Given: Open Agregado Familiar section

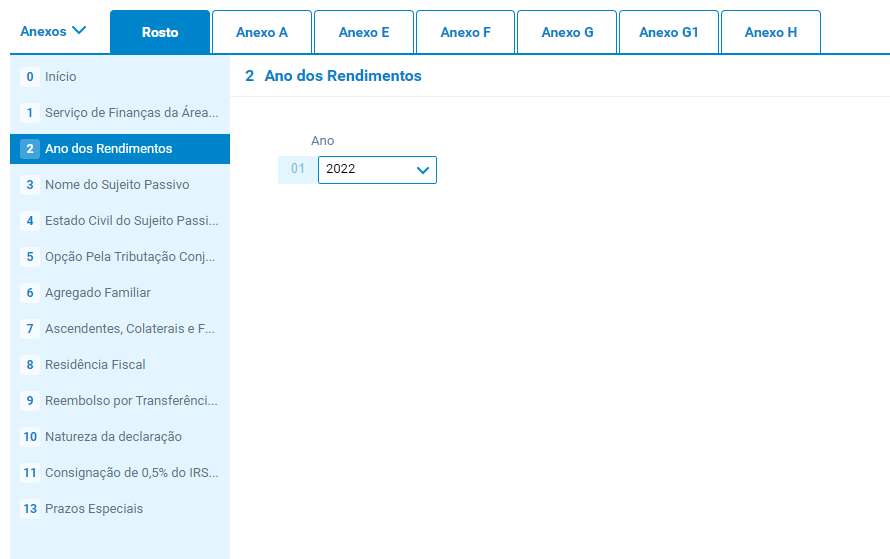Looking at the screenshot, I should [120, 293].
